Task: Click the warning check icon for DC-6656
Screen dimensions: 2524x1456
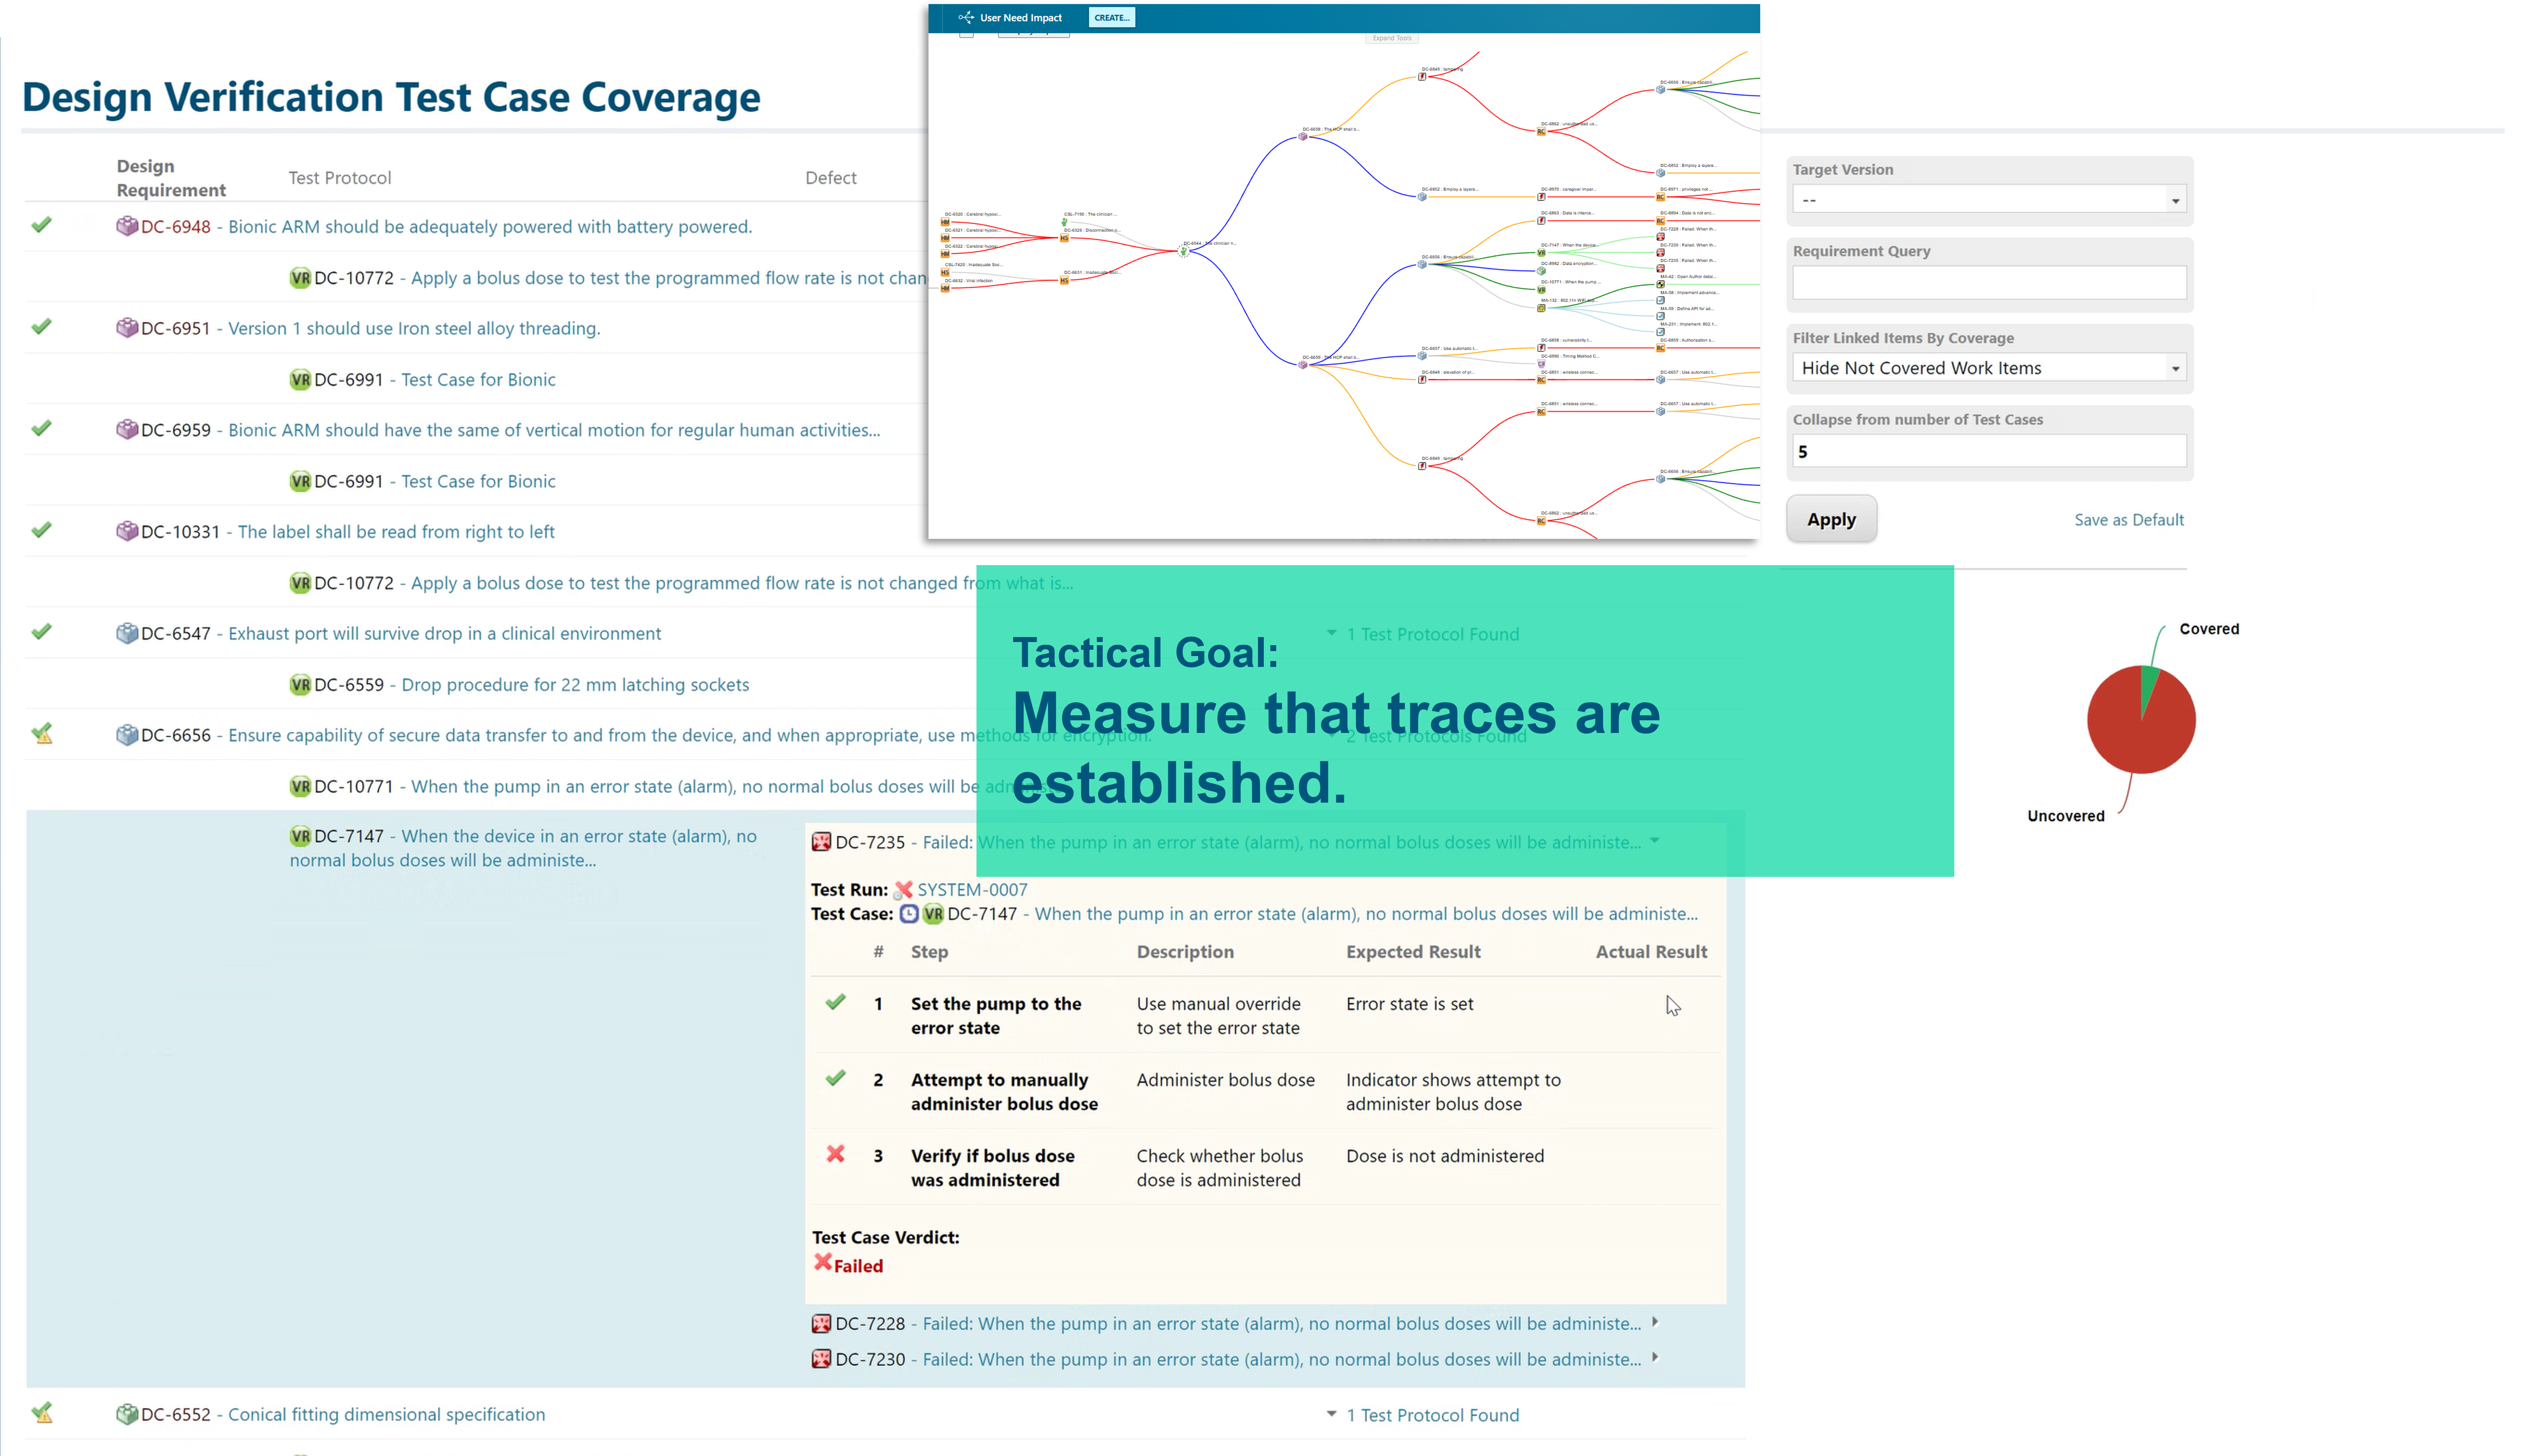Action: coord(41,734)
